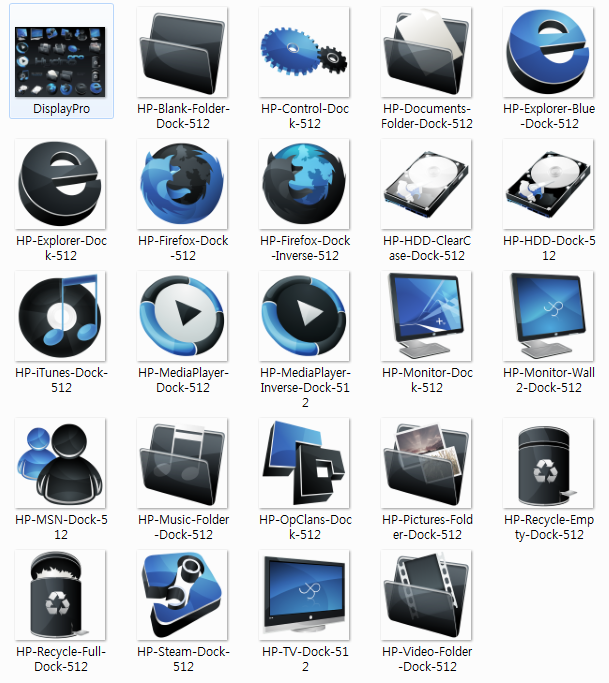Select the HP-HDD-Dock-512 hard drive icon
Image resolution: width=609 pixels, height=683 pixels.
click(548, 184)
